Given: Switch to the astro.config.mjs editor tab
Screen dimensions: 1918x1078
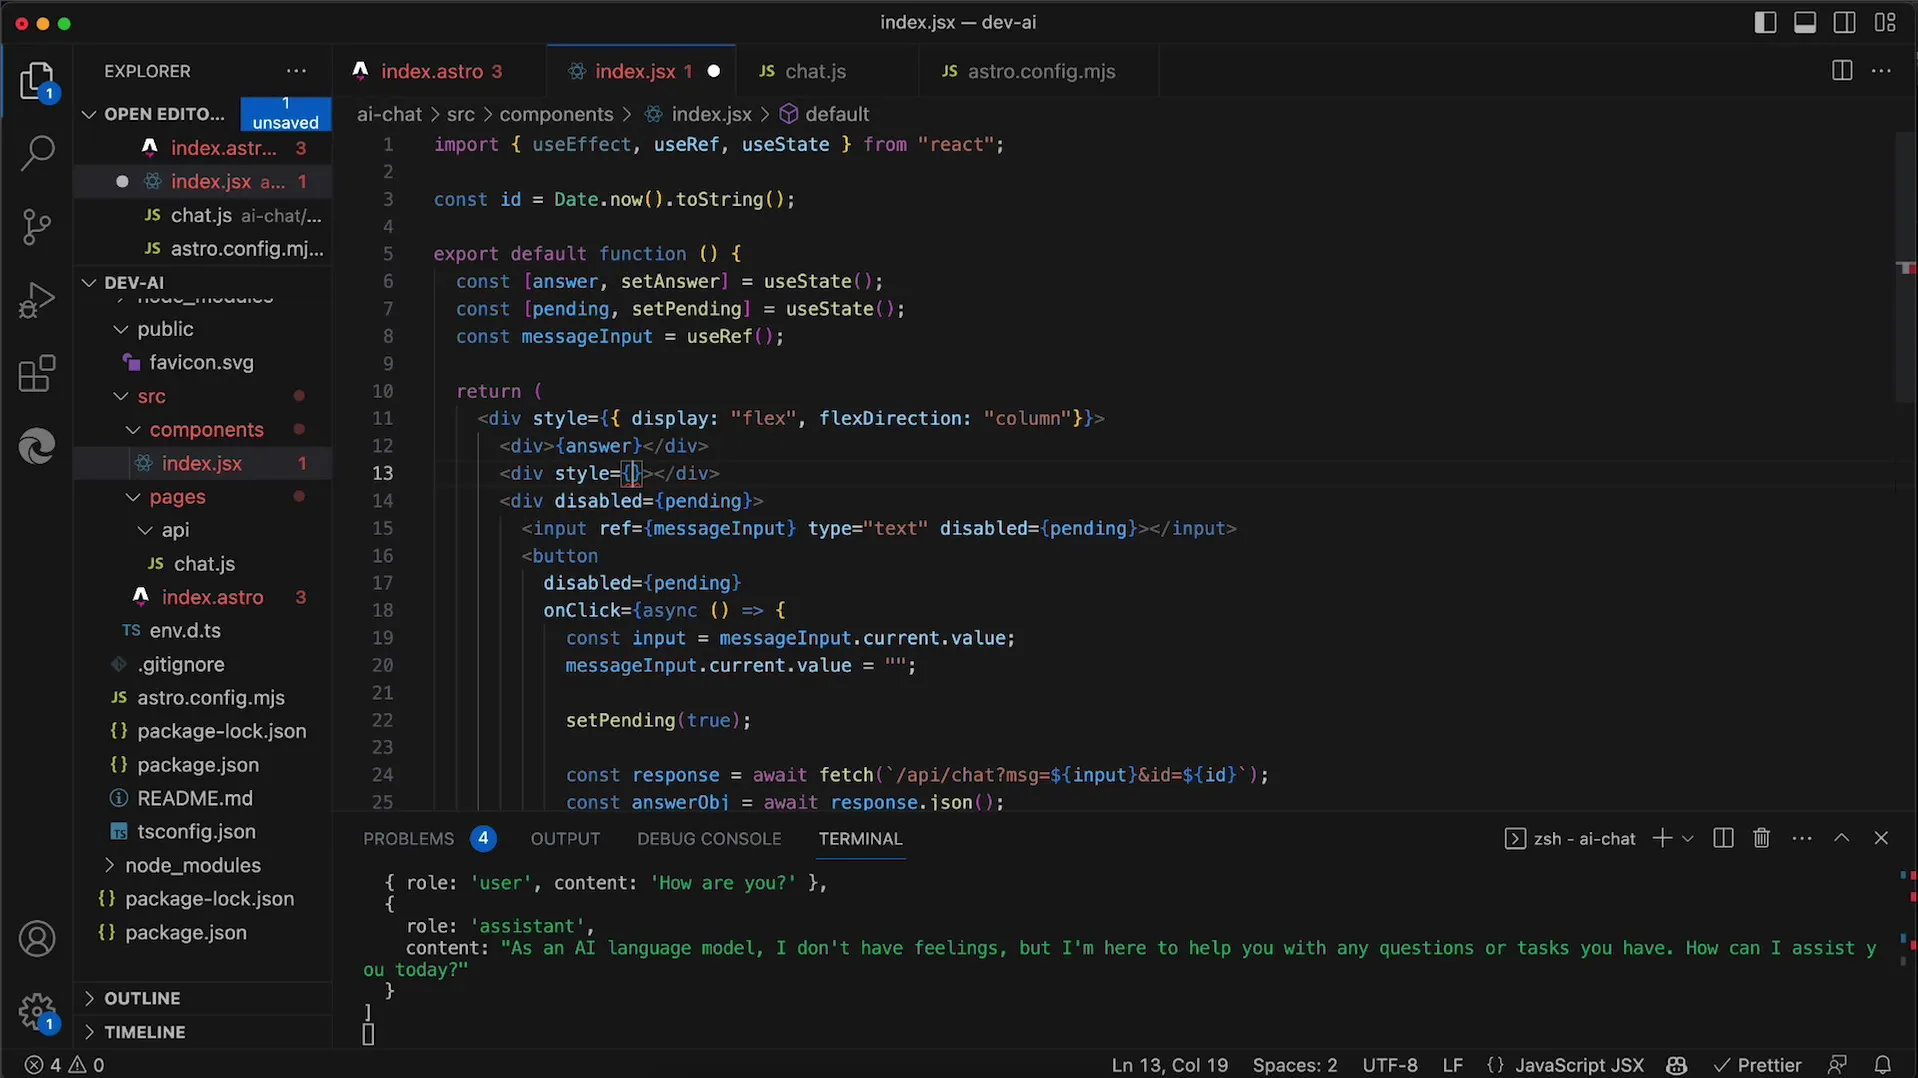Looking at the screenshot, I should pyautogui.click(x=1041, y=71).
